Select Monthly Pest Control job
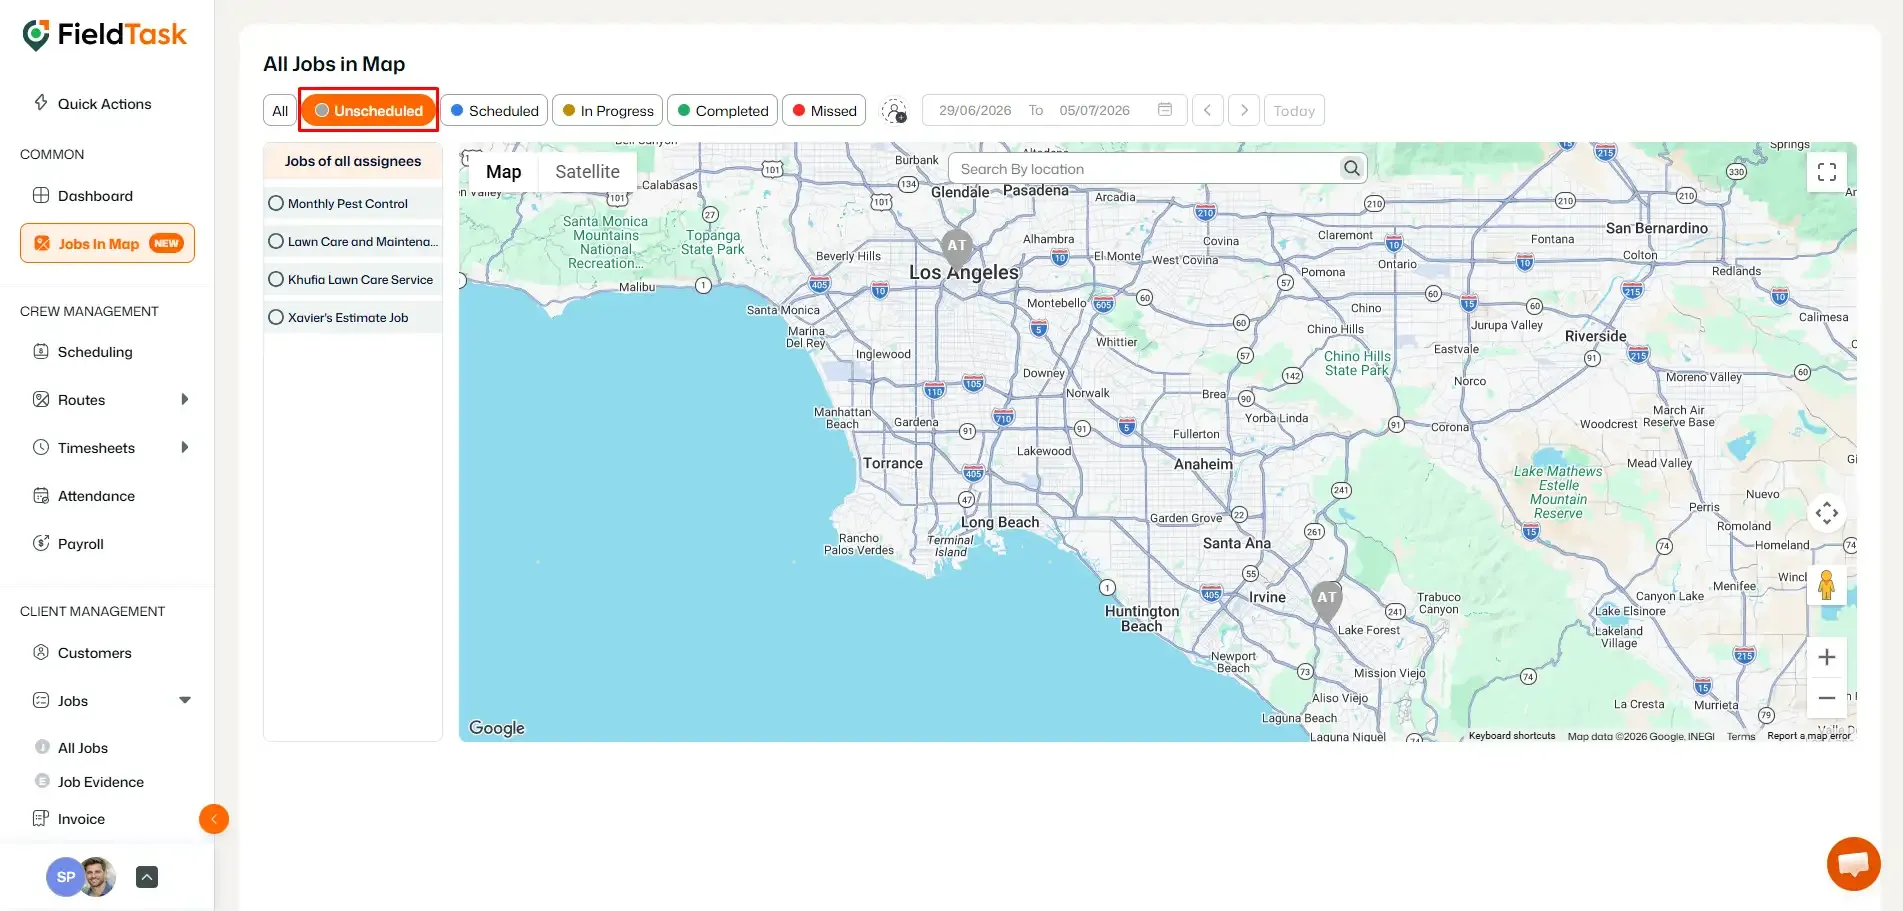 pyautogui.click(x=353, y=204)
